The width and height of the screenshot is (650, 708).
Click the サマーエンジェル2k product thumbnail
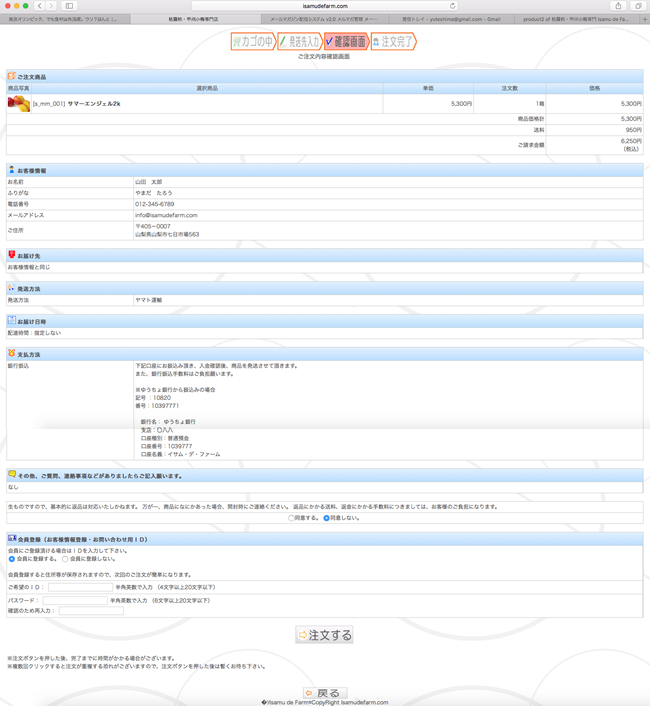click(18, 103)
